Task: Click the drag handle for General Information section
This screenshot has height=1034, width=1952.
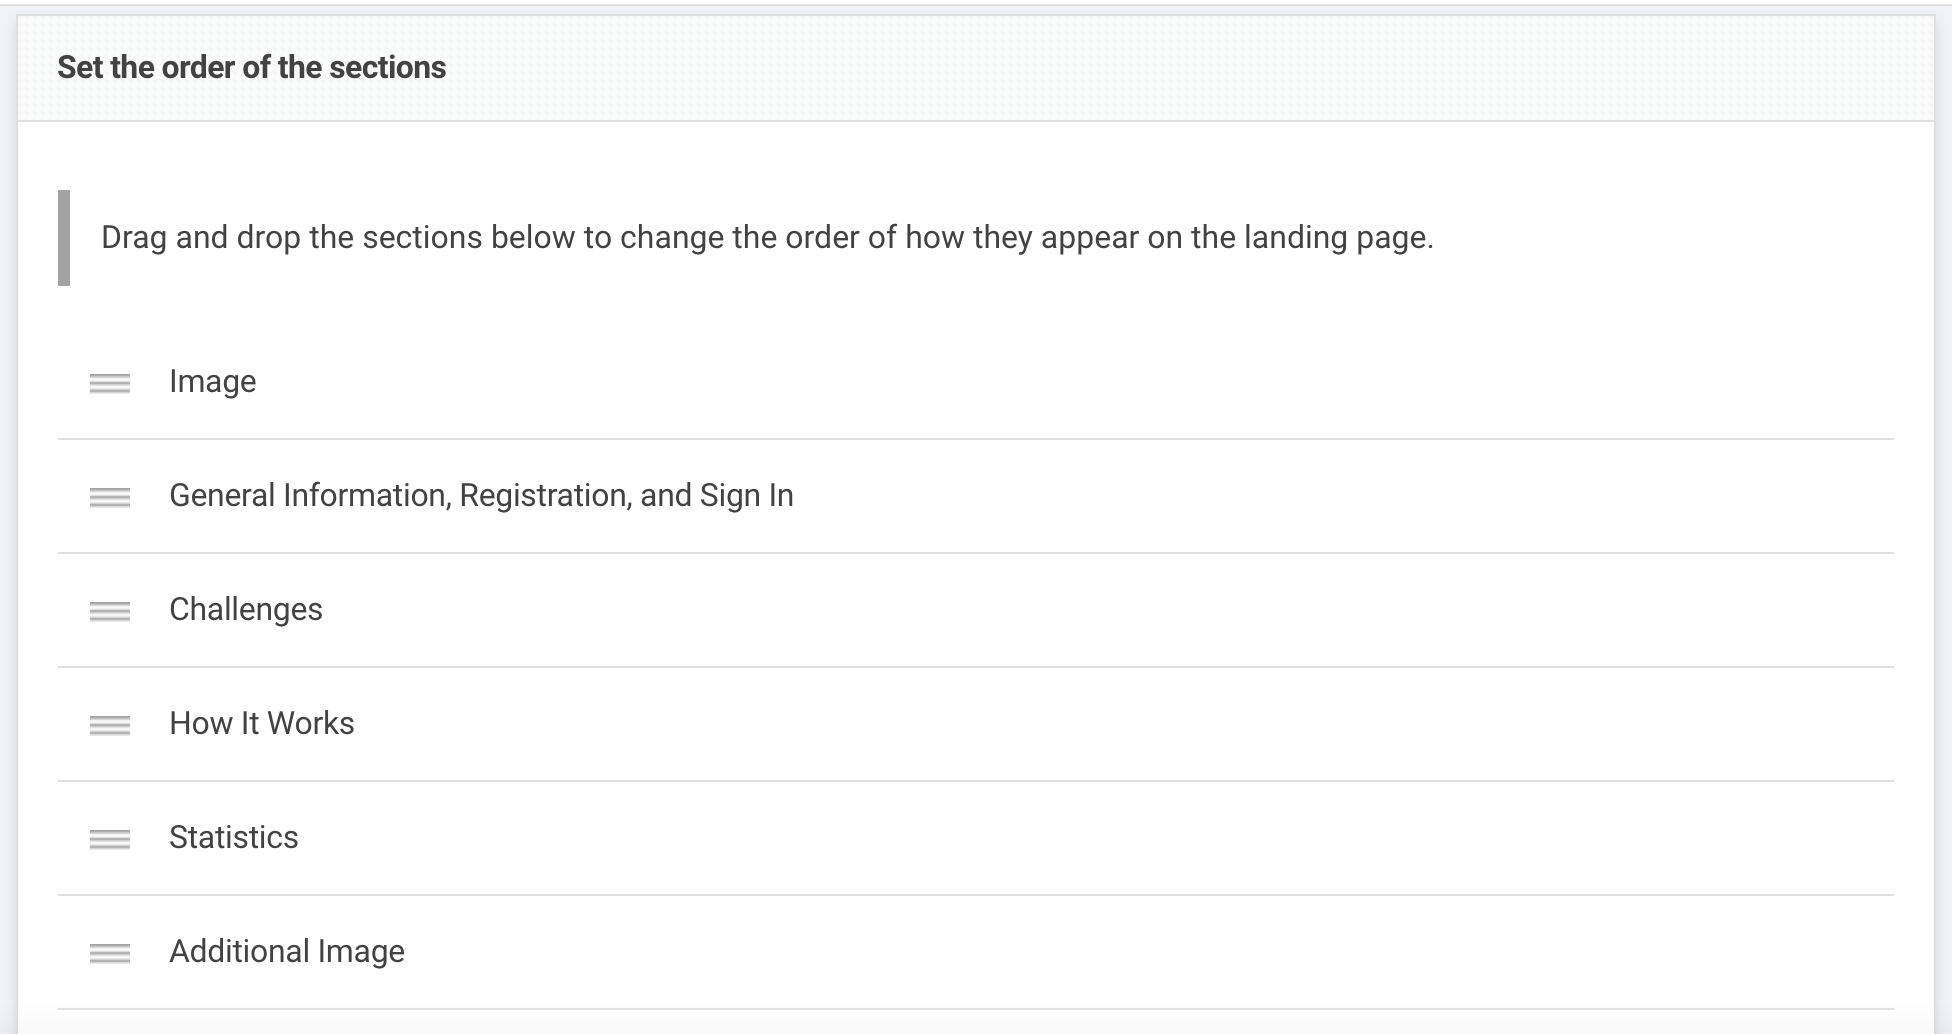Action: click(x=109, y=497)
